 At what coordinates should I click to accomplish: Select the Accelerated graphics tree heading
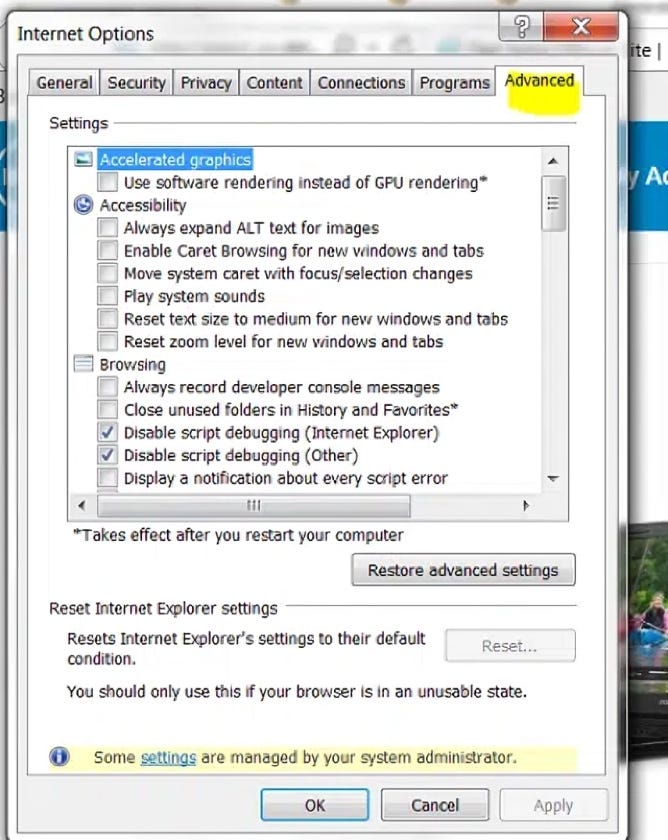175,160
